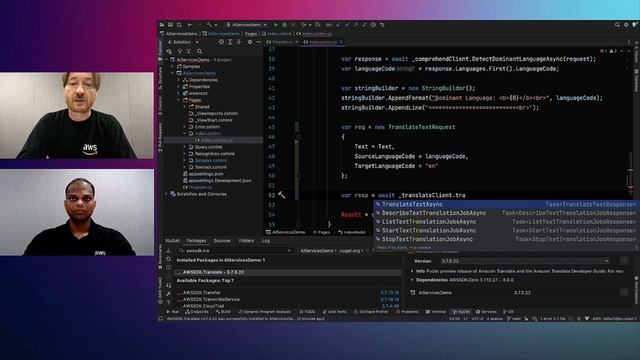Image resolution: width=640 pixels, height=360 pixels.
Task: Open the package Version dropdown 3.7.5.22
Action: (525, 261)
